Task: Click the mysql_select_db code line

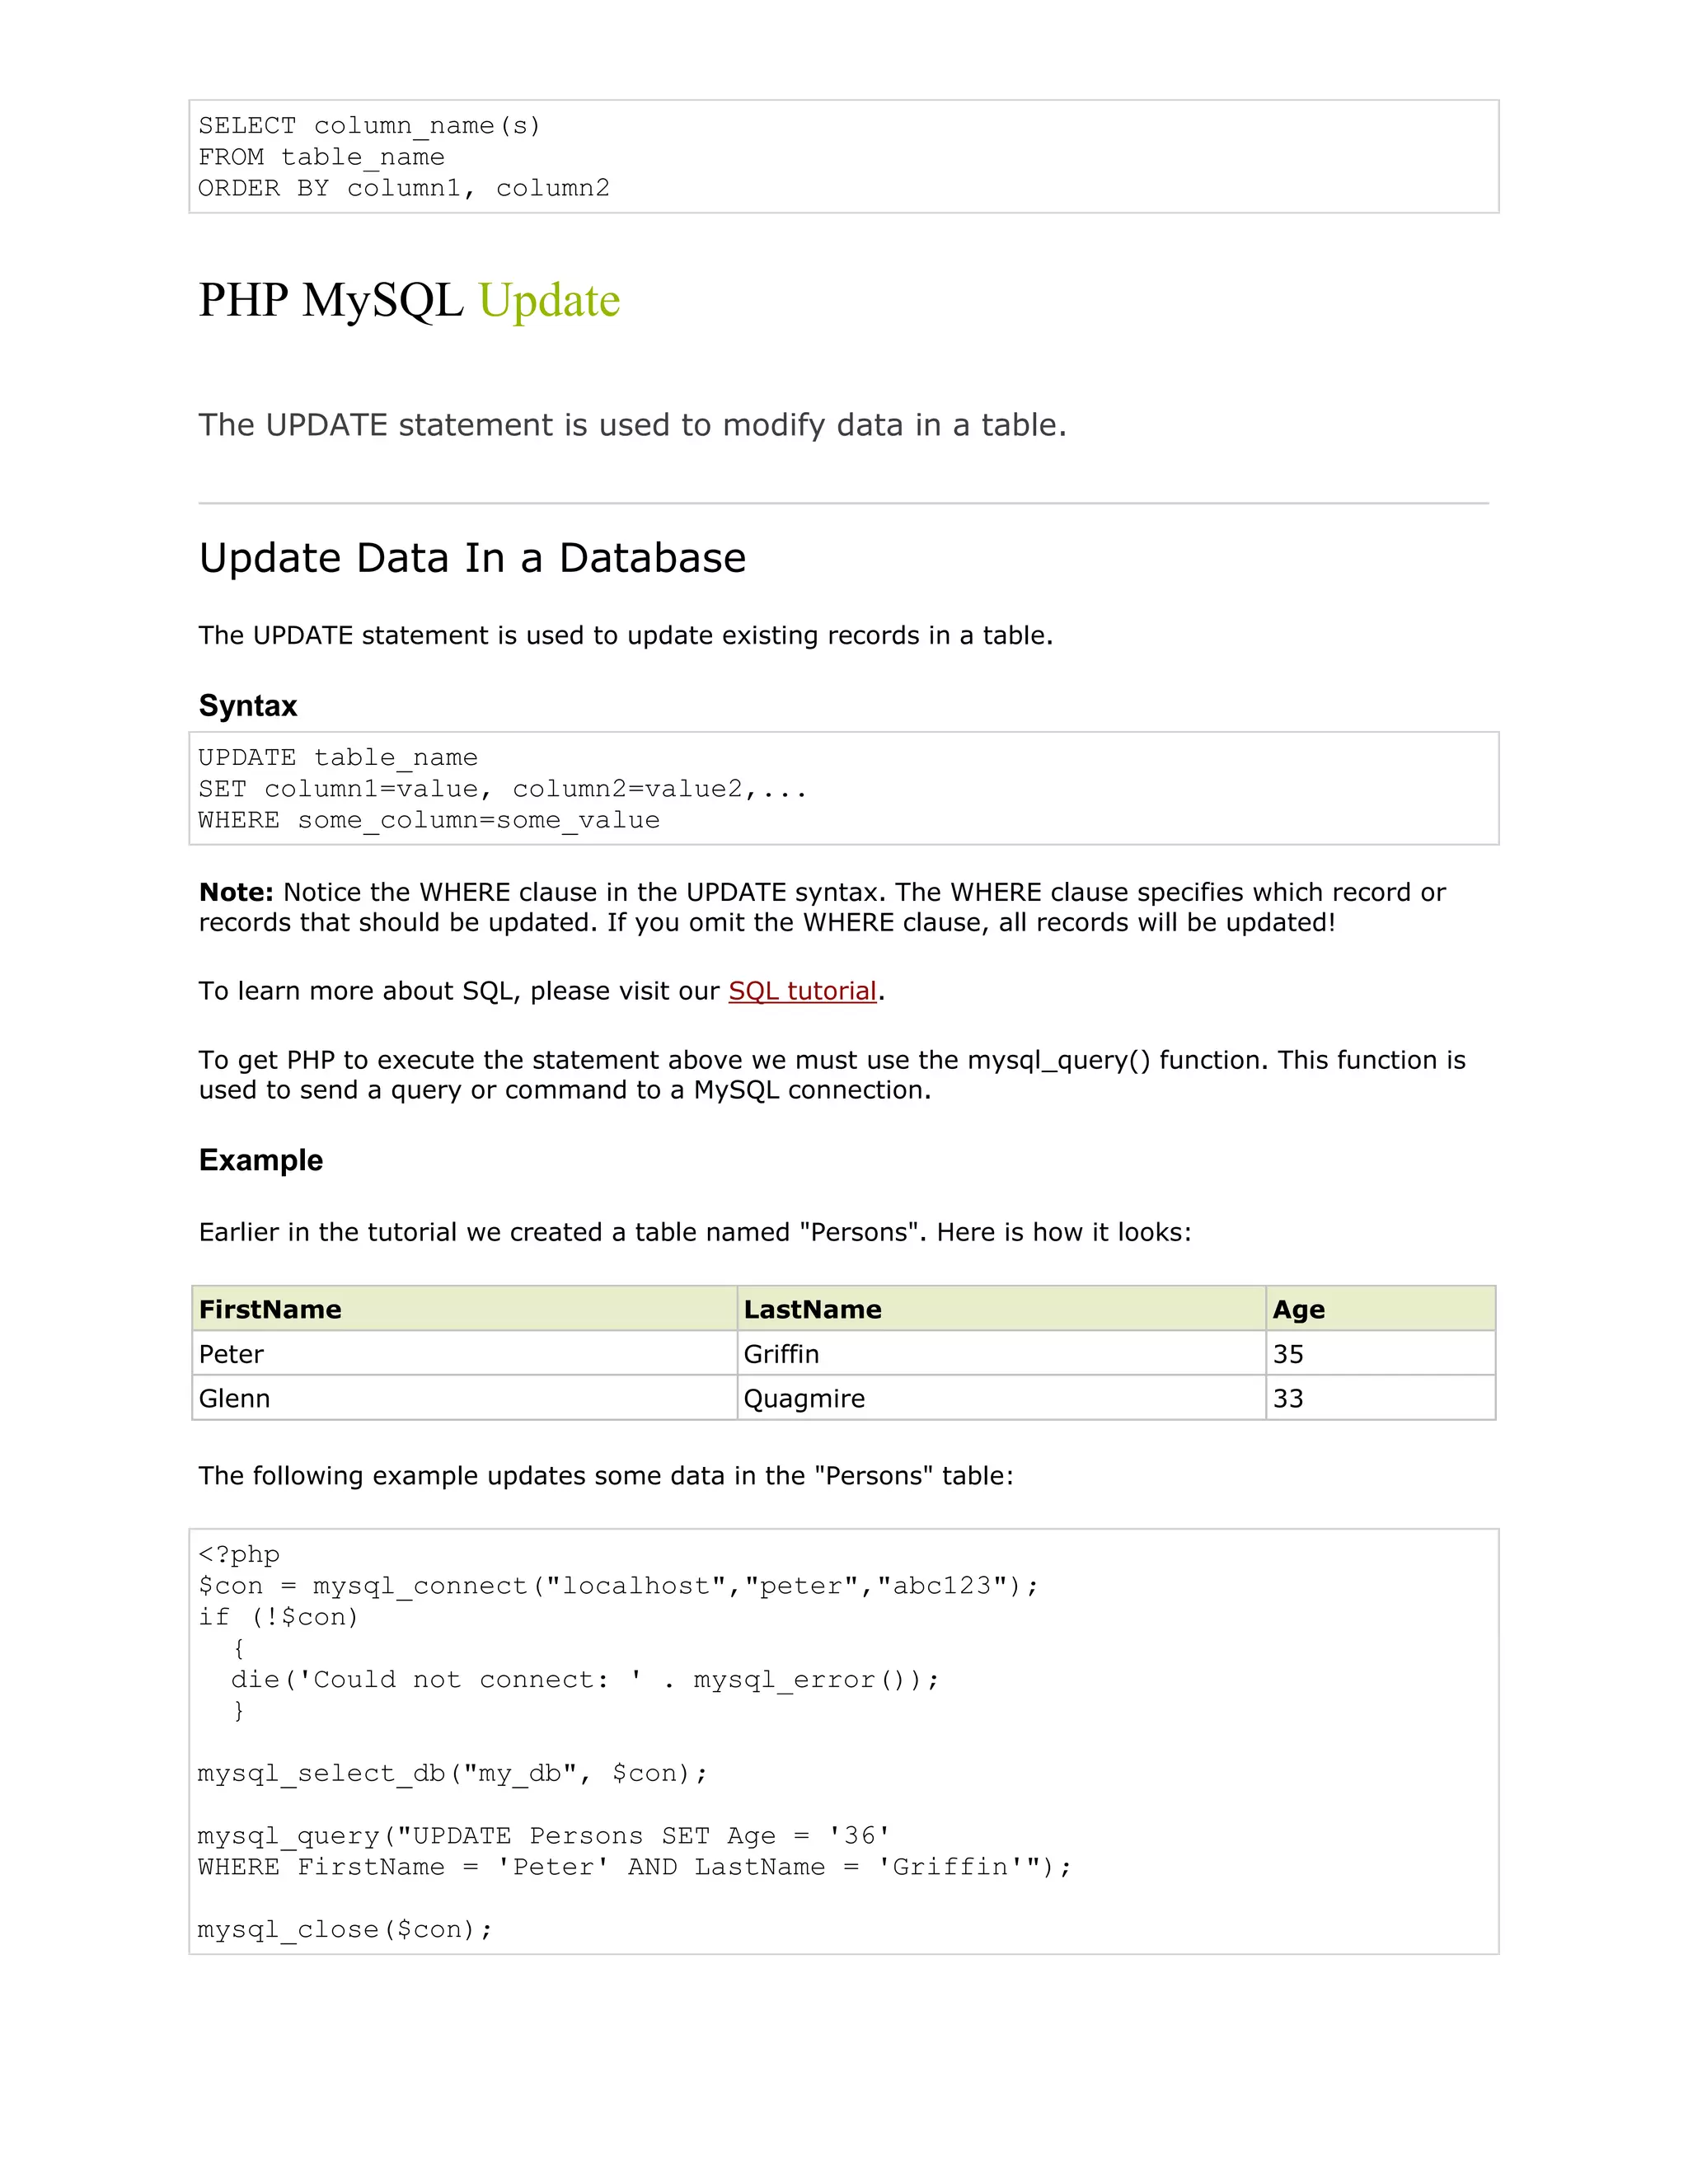Action: 452,1773
